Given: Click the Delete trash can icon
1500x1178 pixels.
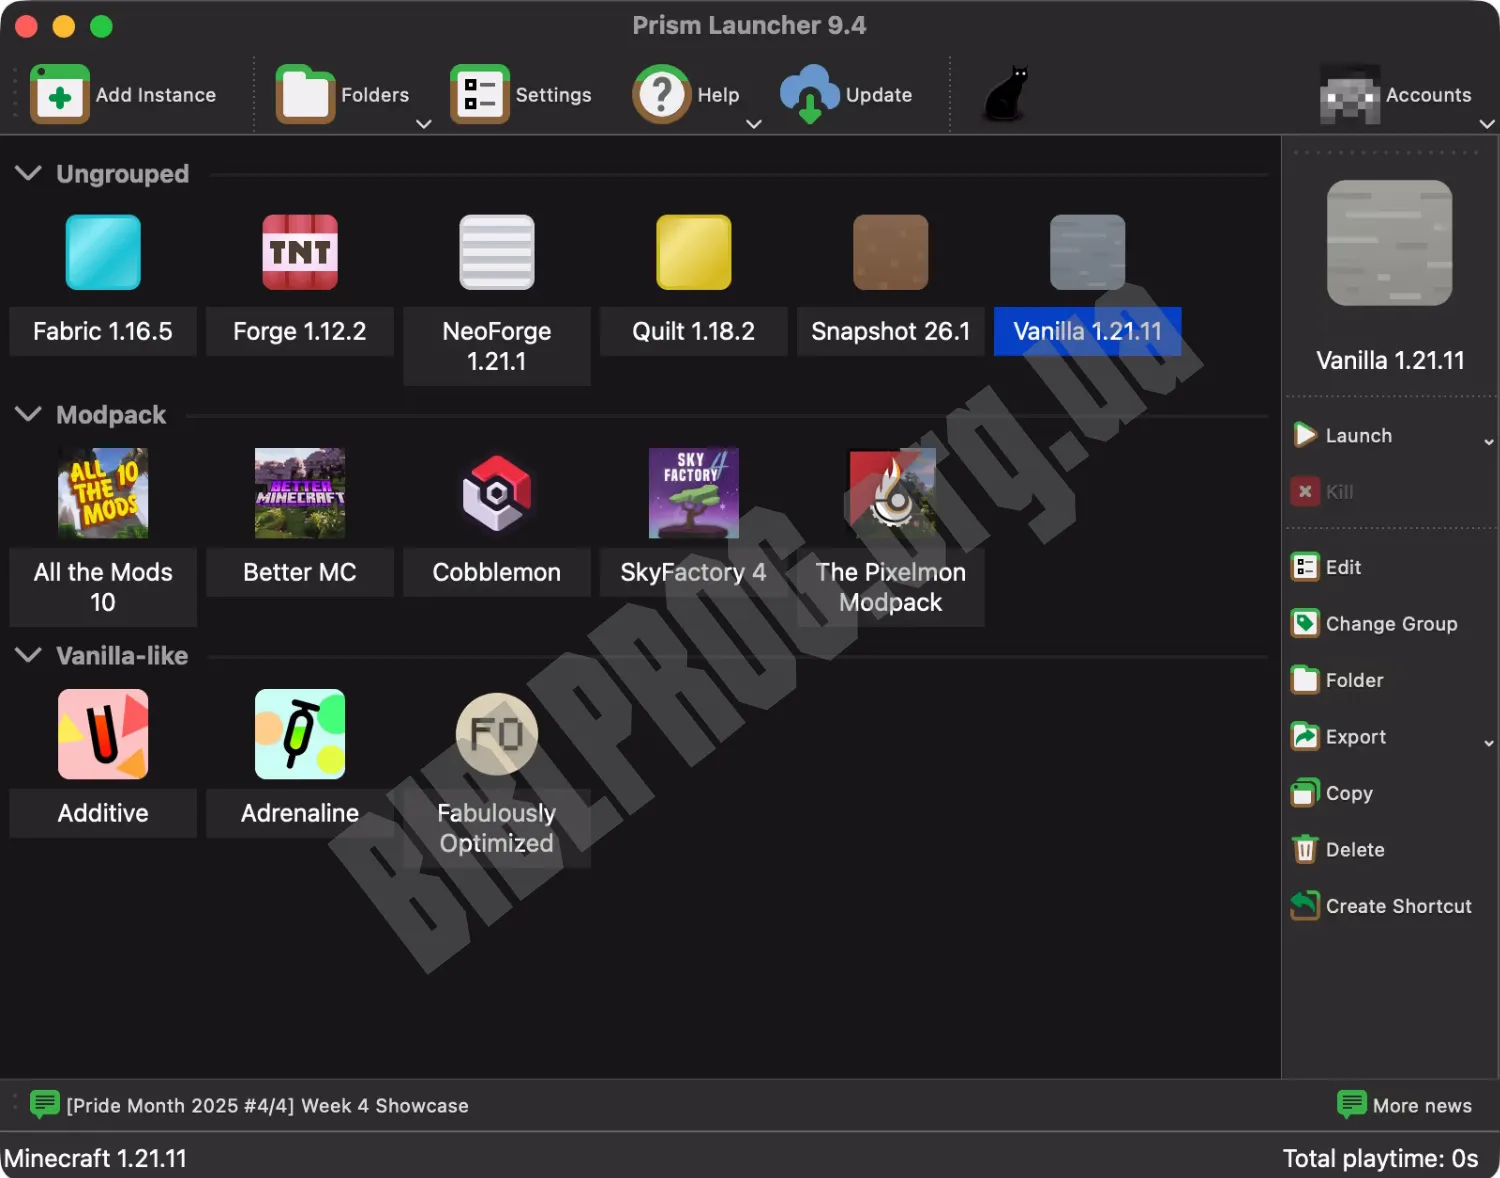Looking at the screenshot, I should [x=1305, y=850].
